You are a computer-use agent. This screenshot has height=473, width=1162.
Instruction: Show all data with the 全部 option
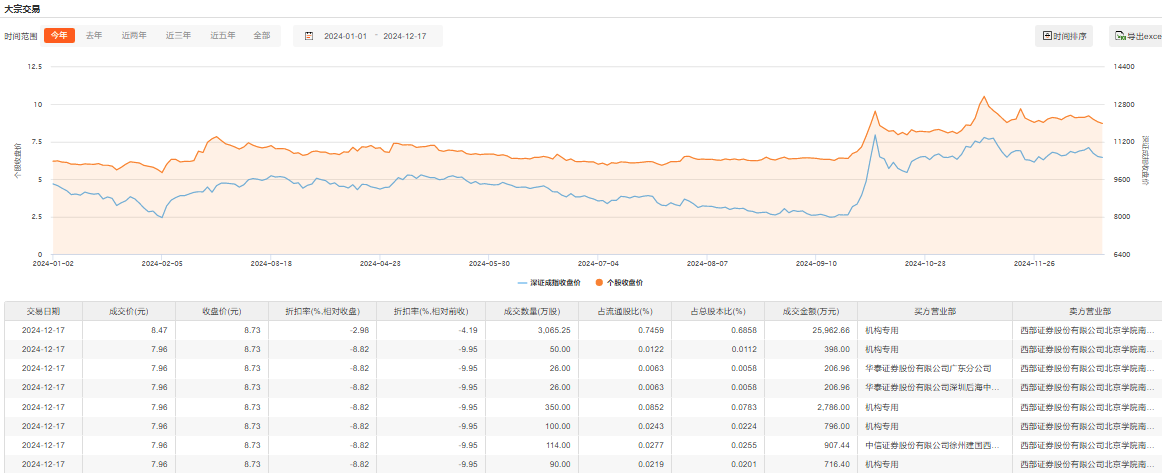coord(261,35)
